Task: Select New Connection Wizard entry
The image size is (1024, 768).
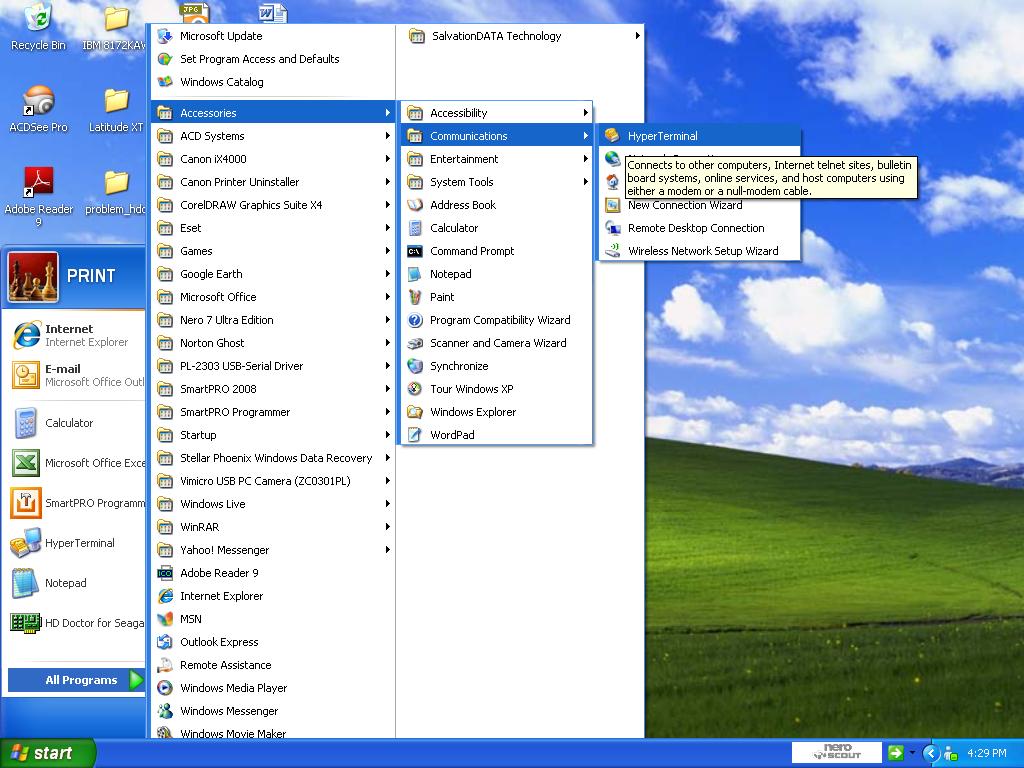Action: click(699, 205)
